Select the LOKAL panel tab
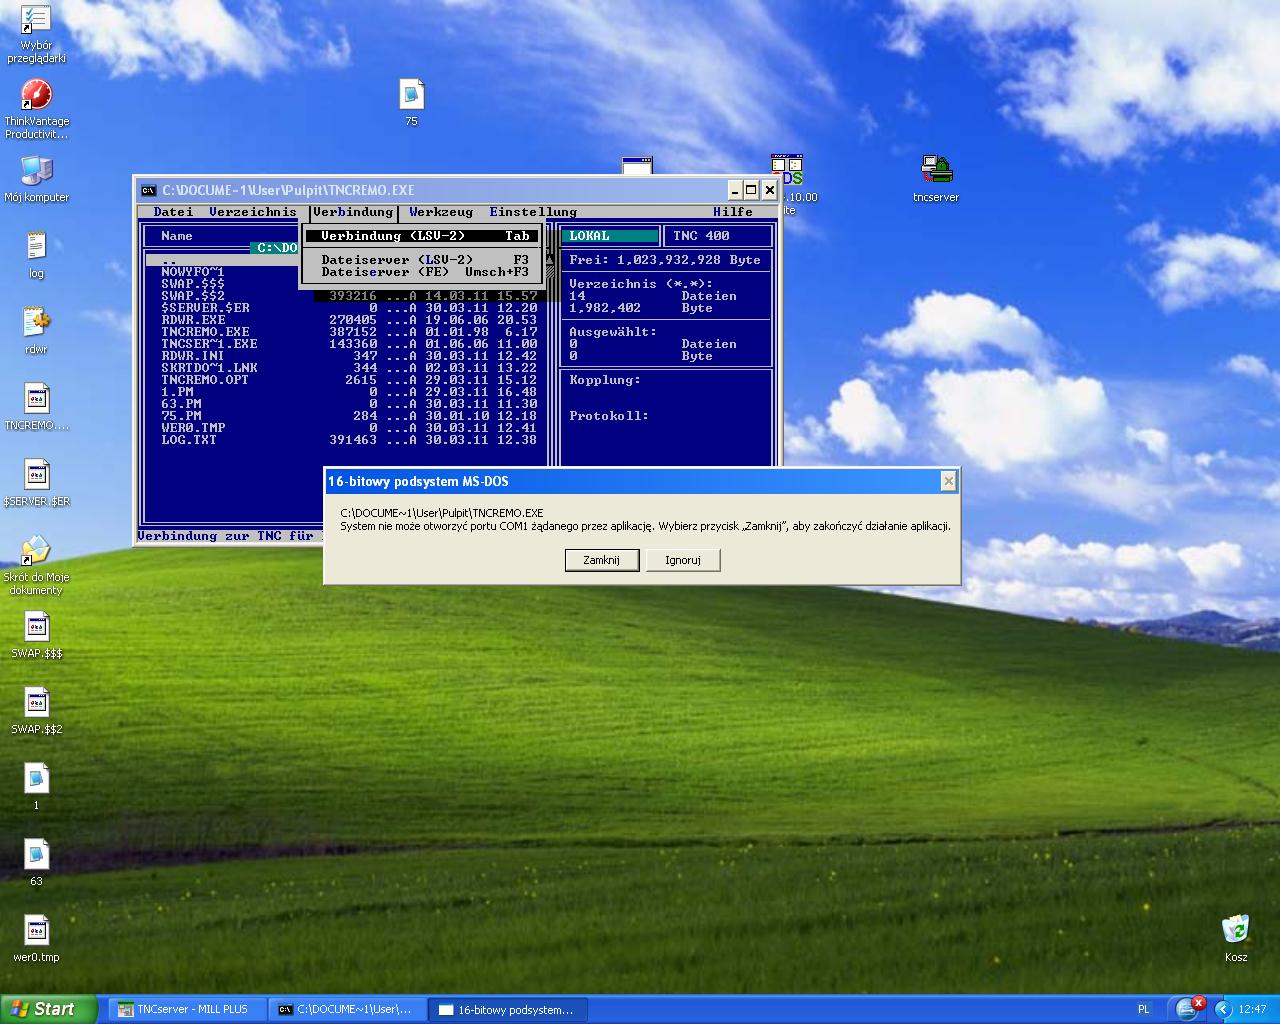1280x1024 pixels. point(609,236)
